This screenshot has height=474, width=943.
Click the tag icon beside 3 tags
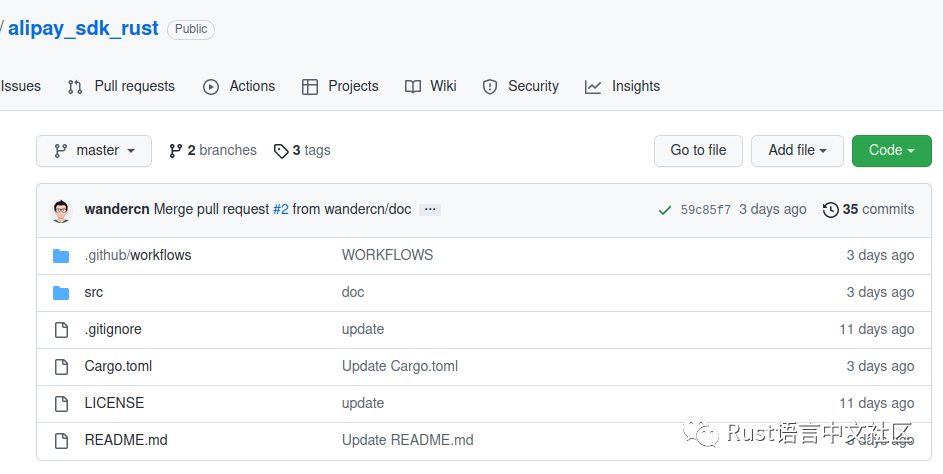281,151
